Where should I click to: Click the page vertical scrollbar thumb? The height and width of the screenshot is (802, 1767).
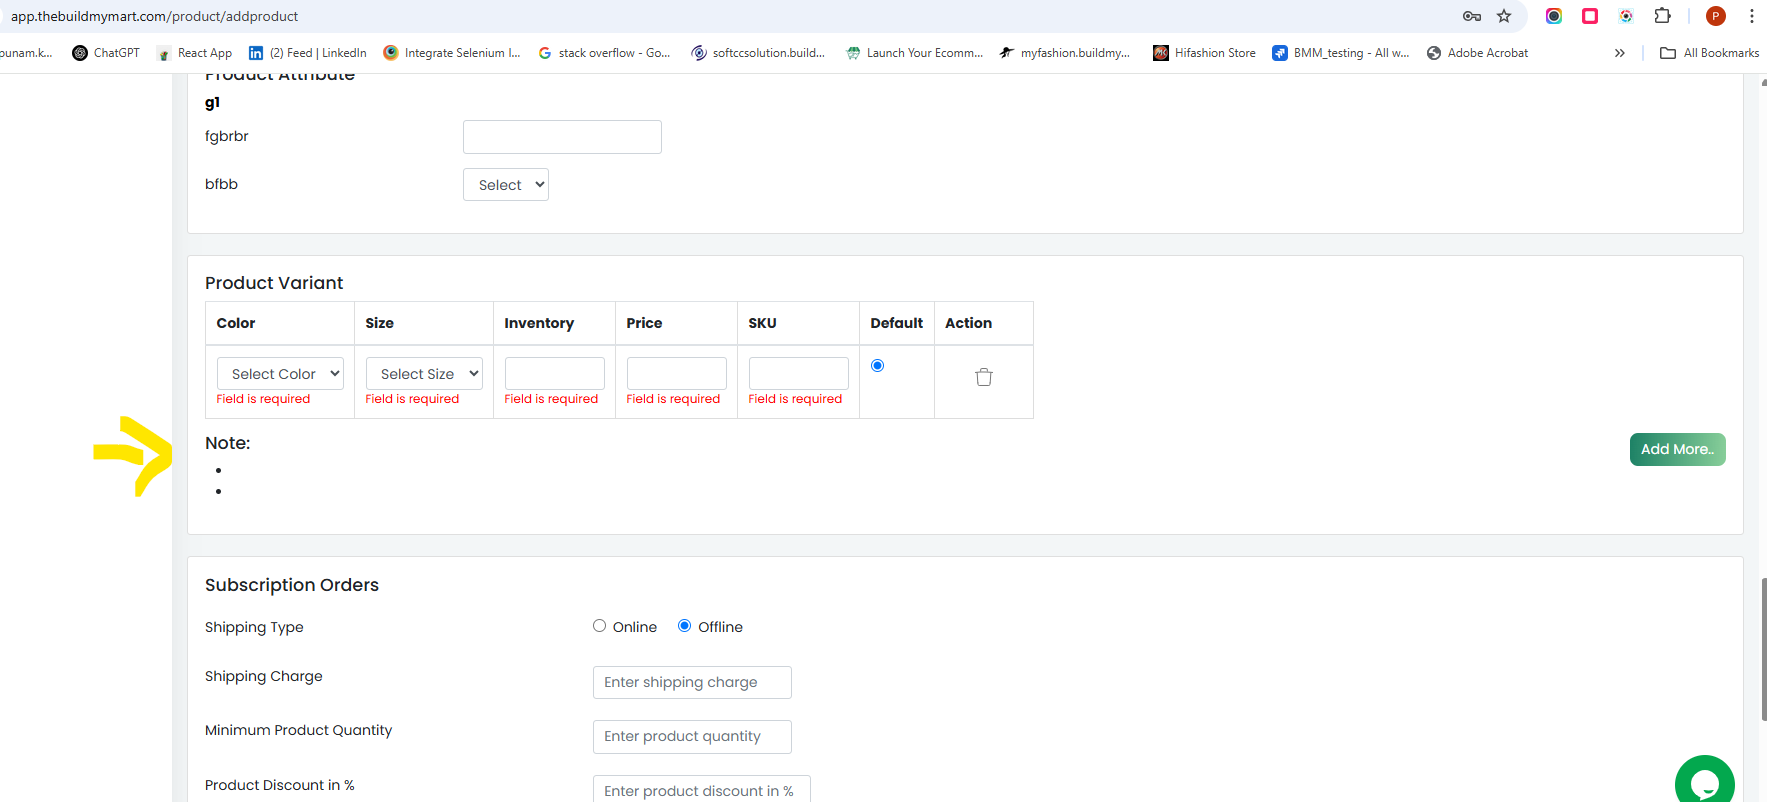(1763, 648)
